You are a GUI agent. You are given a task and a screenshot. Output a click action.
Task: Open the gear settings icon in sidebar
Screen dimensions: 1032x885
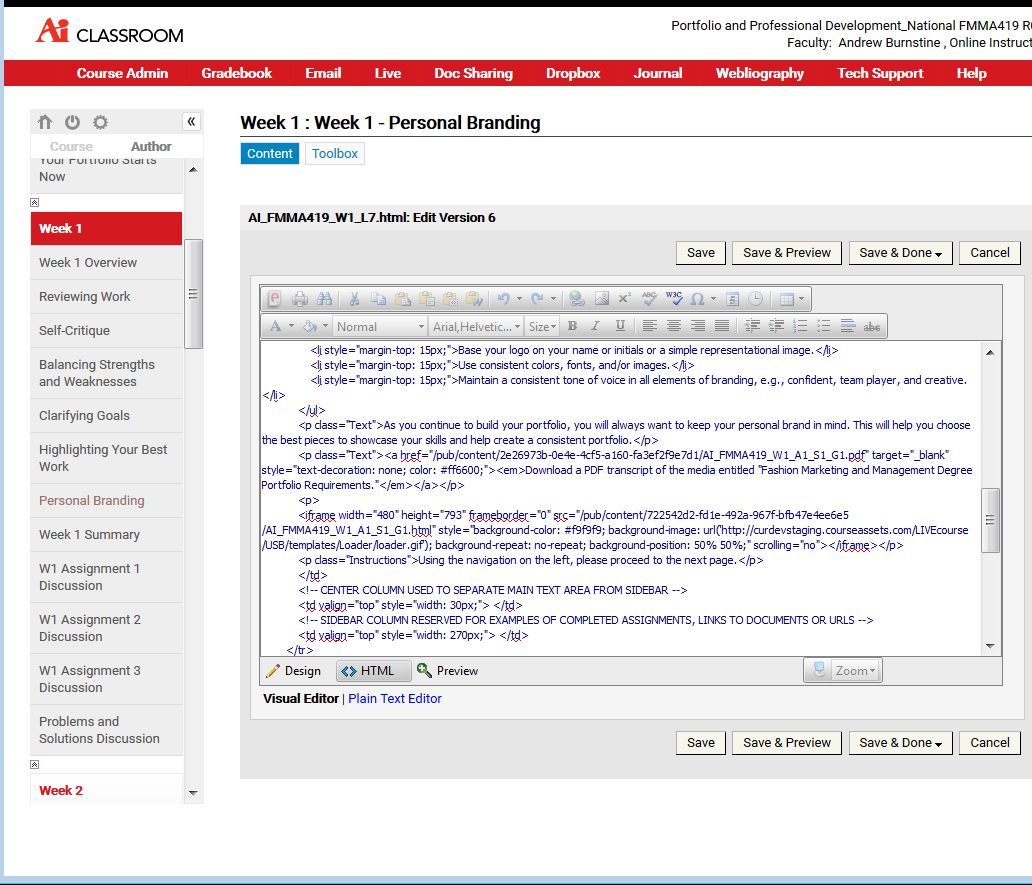click(x=100, y=122)
